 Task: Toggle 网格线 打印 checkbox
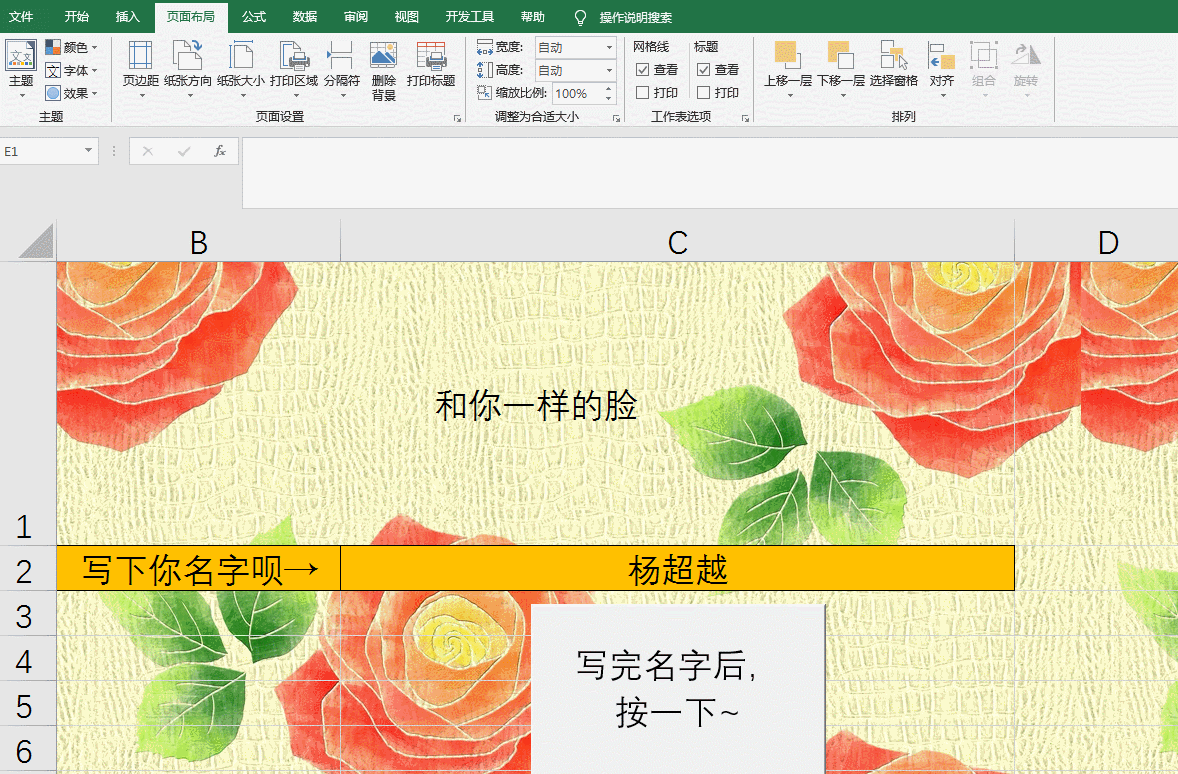(642, 93)
